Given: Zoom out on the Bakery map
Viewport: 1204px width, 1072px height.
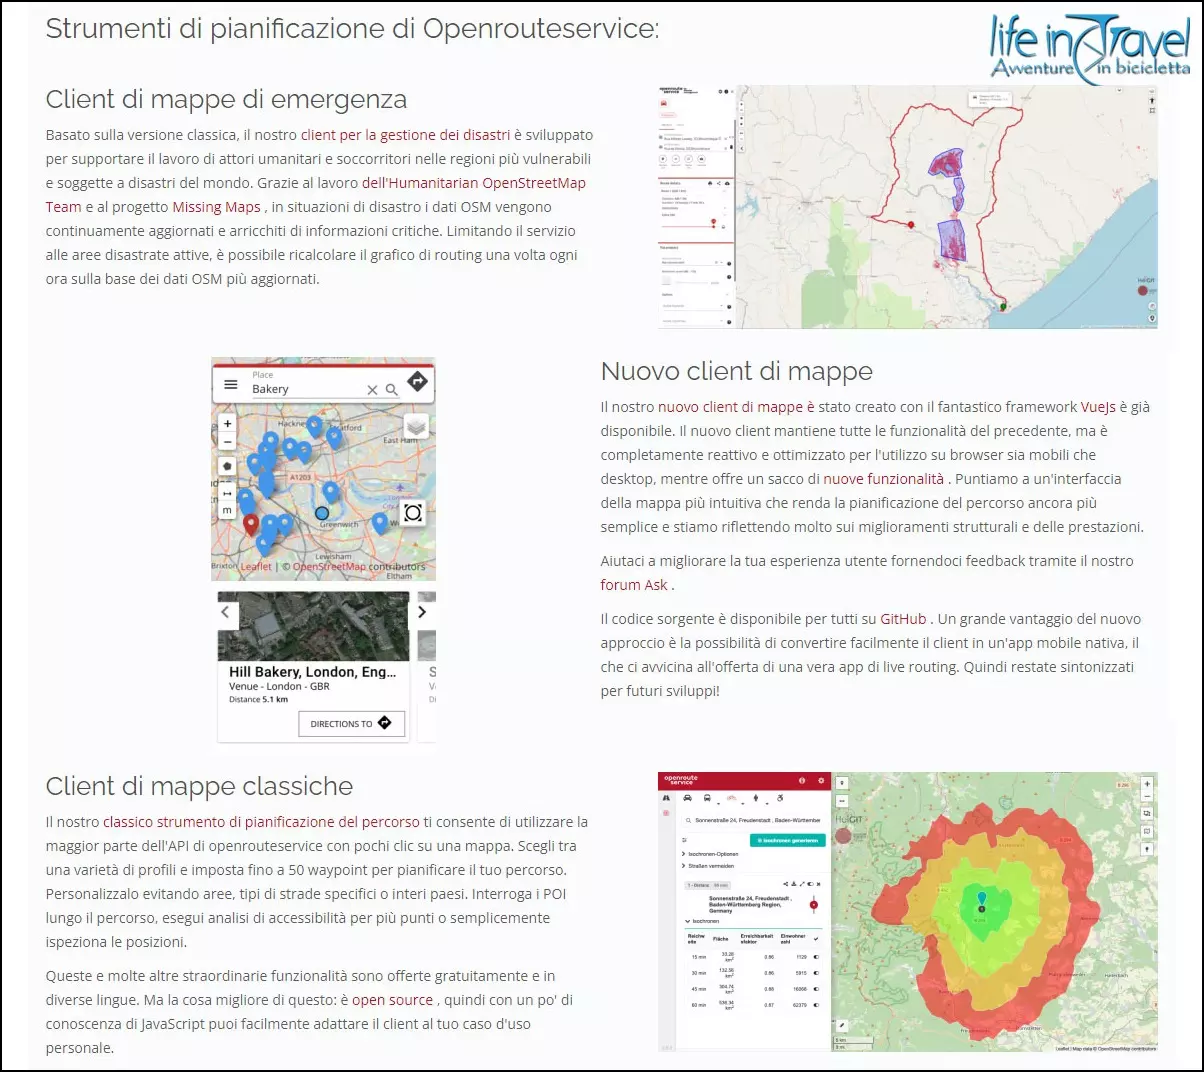Looking at the screenshot, I should (x=227, y=441).
